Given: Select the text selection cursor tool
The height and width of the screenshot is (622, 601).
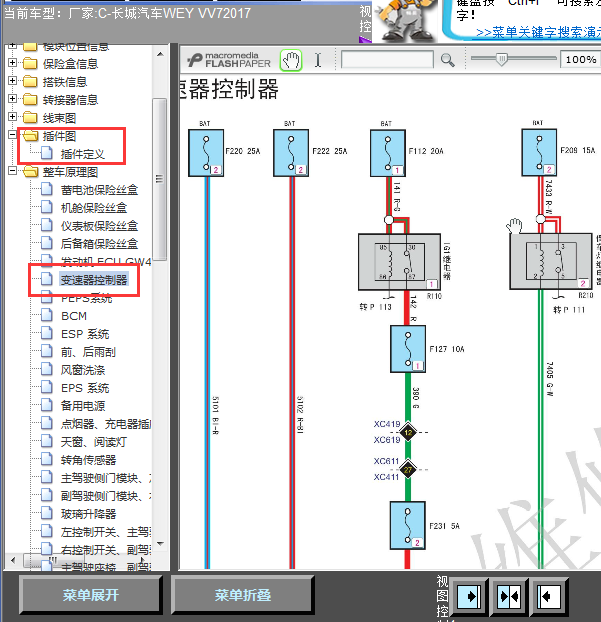Looking at the screenshot, I should click(x=318, y=60).
